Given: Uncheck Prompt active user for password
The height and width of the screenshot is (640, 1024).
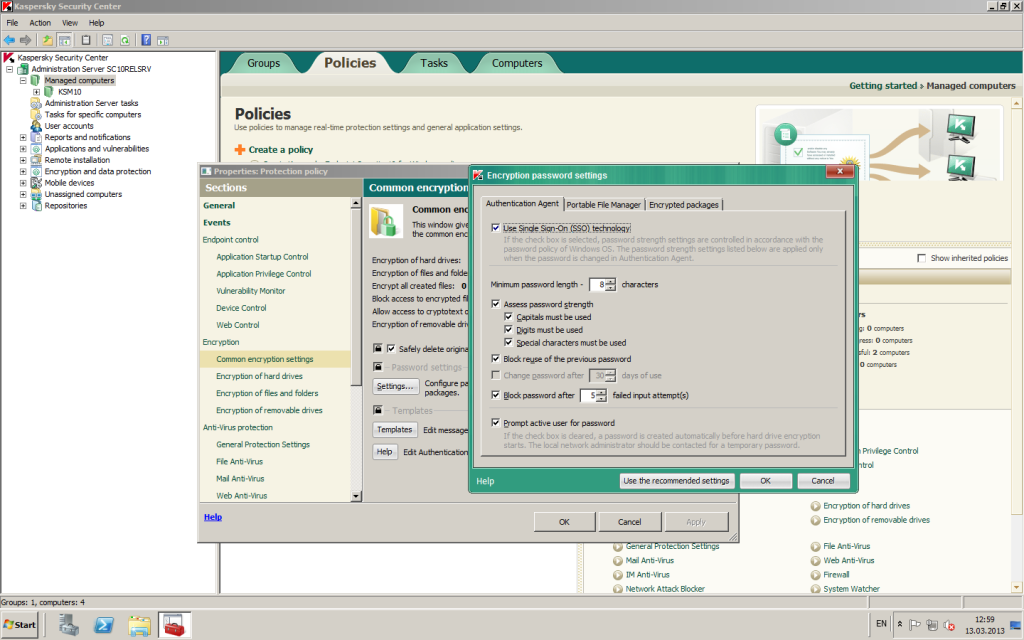Looking at the screenshot, I should pos(496,423).
